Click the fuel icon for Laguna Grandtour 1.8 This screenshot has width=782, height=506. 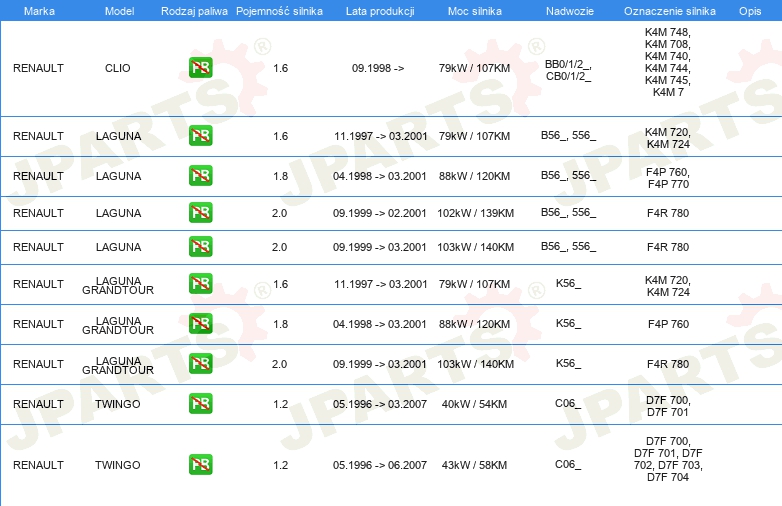tap(200, 324)
